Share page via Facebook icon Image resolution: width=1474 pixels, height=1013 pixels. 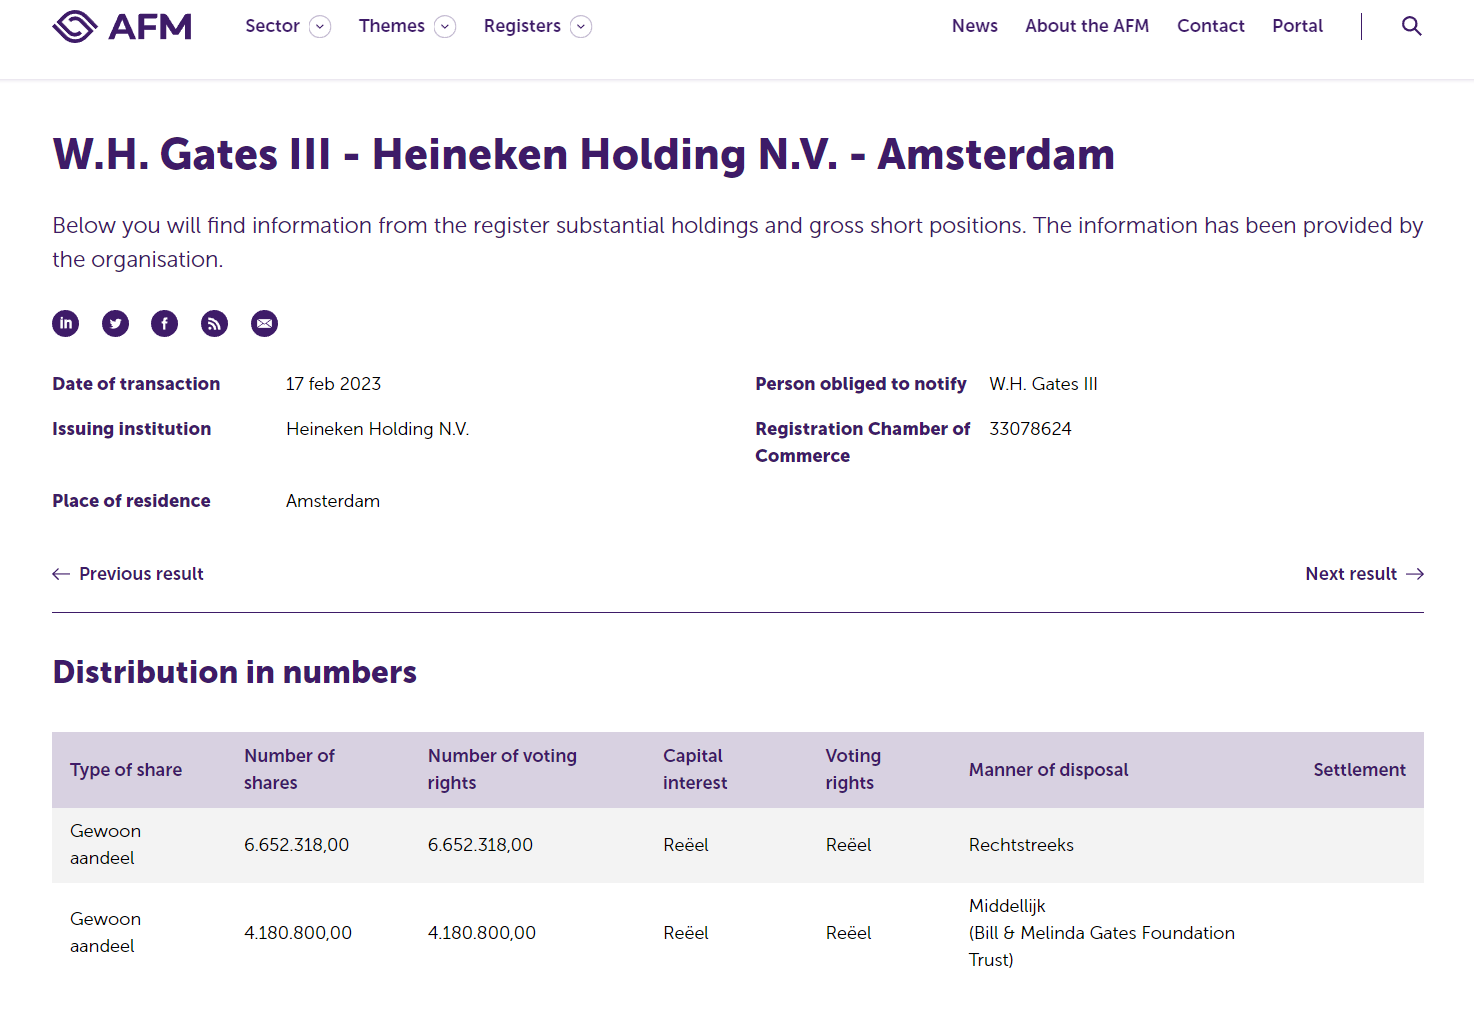pos(165,323)
